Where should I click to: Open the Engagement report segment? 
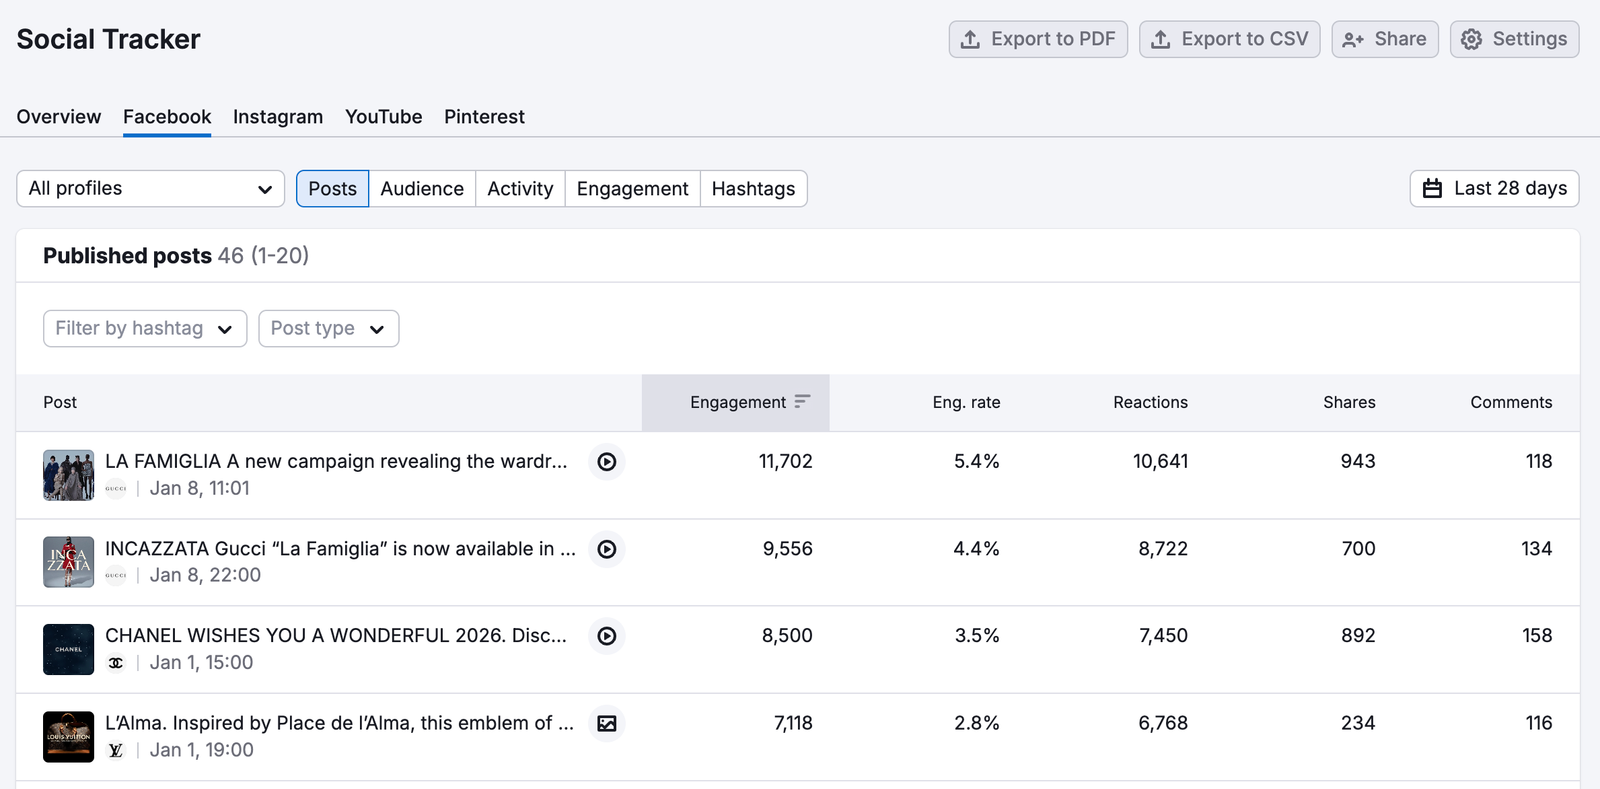click(x=632, y=189)
